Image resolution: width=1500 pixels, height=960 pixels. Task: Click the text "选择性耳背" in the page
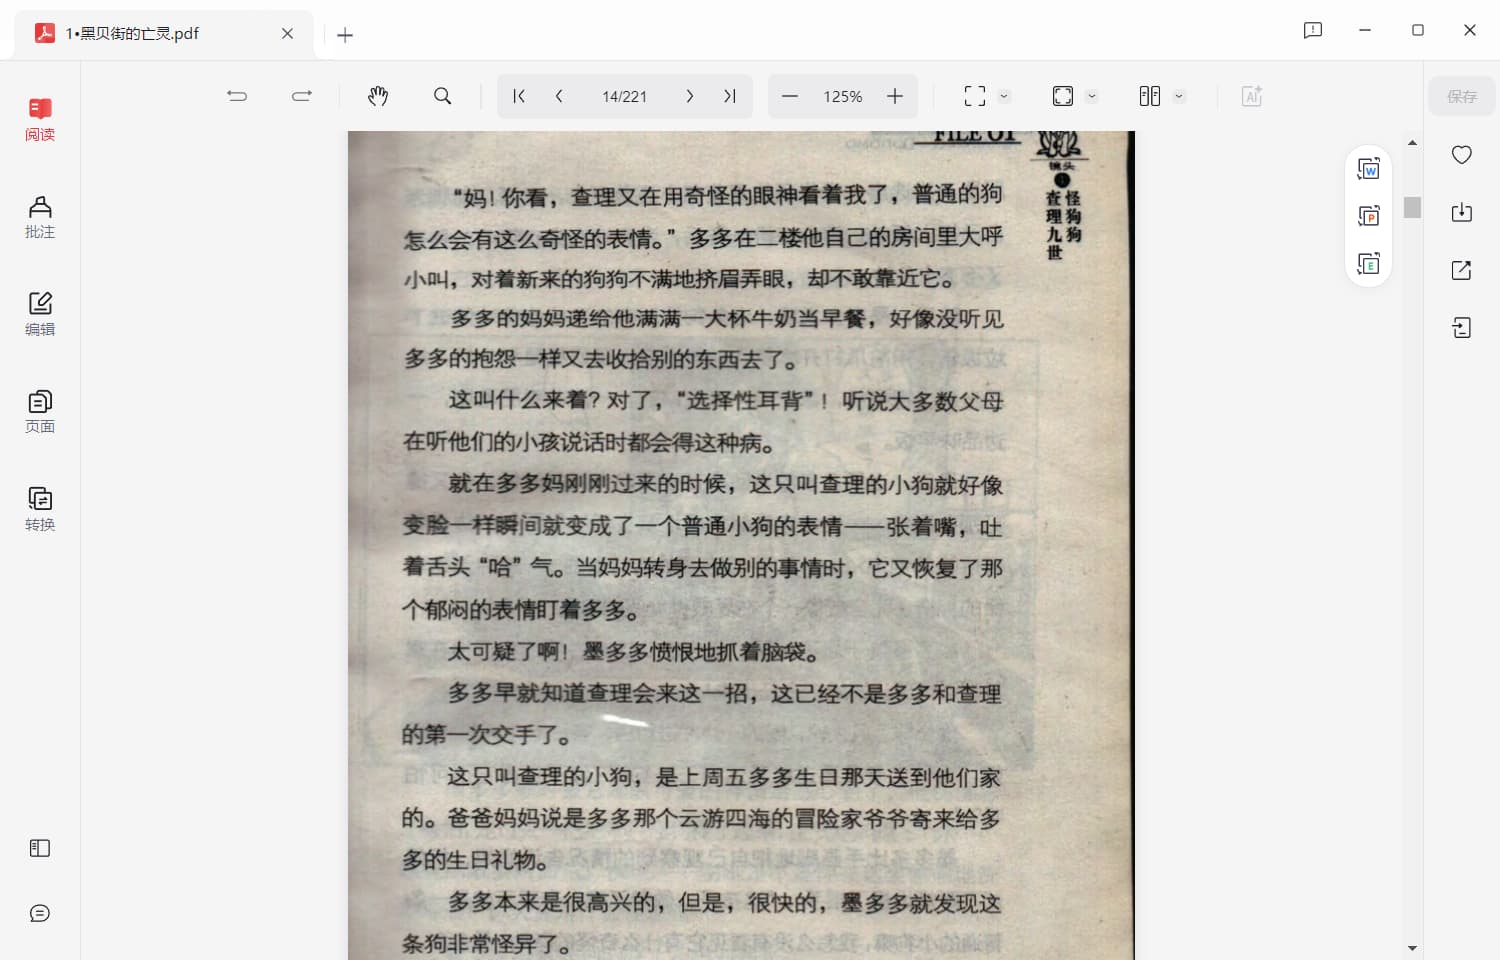(747, 401)
